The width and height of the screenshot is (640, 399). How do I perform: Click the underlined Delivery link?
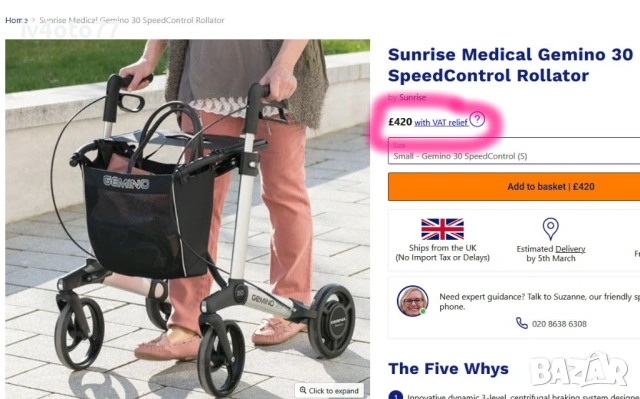pos(570,249)
